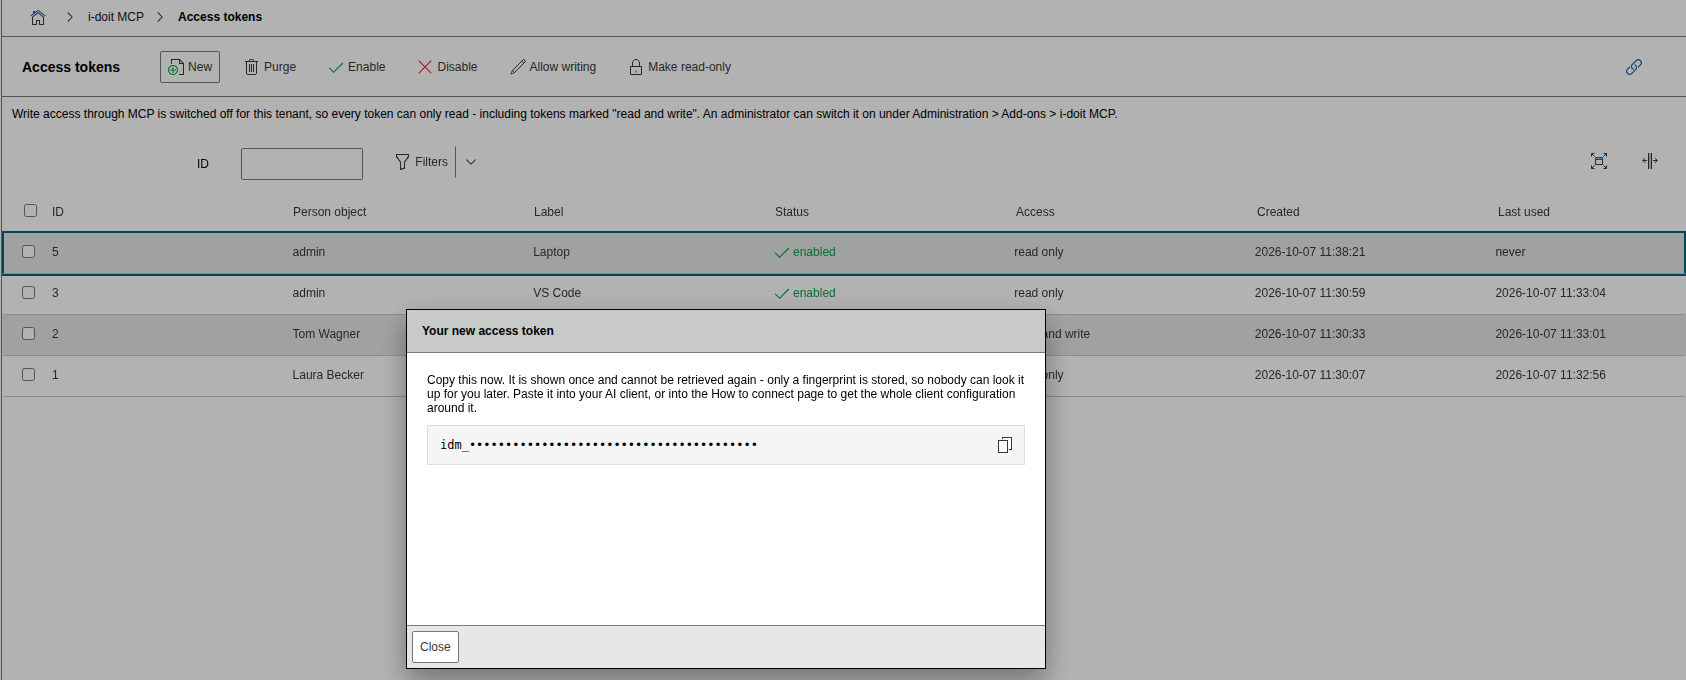Open the Filters button
Viewport: 1686px width, 680px height.
[x=422, y=162]
